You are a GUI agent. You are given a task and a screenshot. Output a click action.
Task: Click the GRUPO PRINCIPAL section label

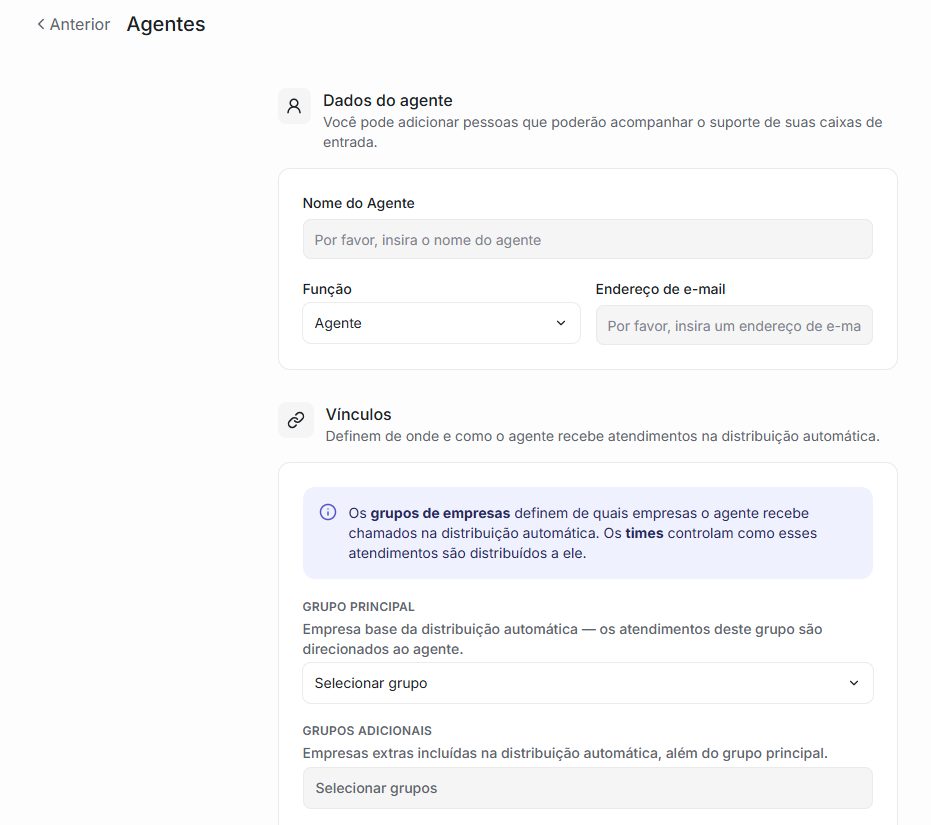tap(358, 606)
